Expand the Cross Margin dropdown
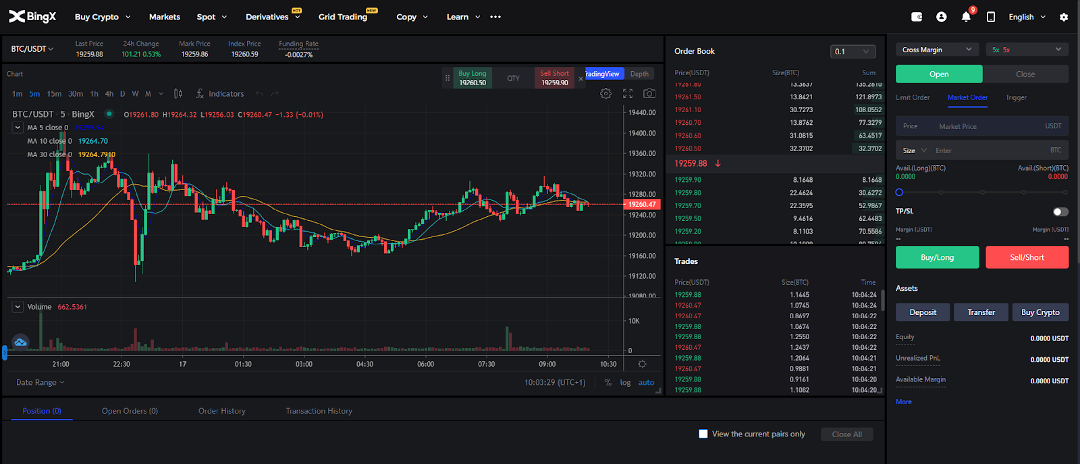The width and height of the screenshot is (1080, 464). point(936,49)
